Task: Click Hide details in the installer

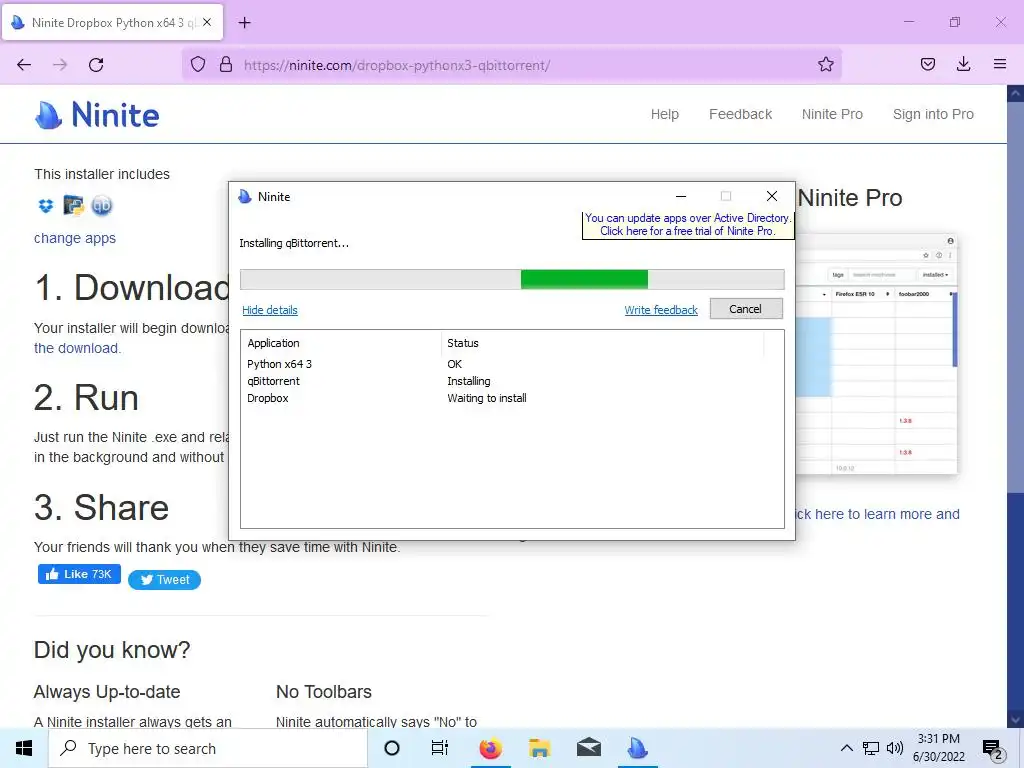Action: (270, 310)
